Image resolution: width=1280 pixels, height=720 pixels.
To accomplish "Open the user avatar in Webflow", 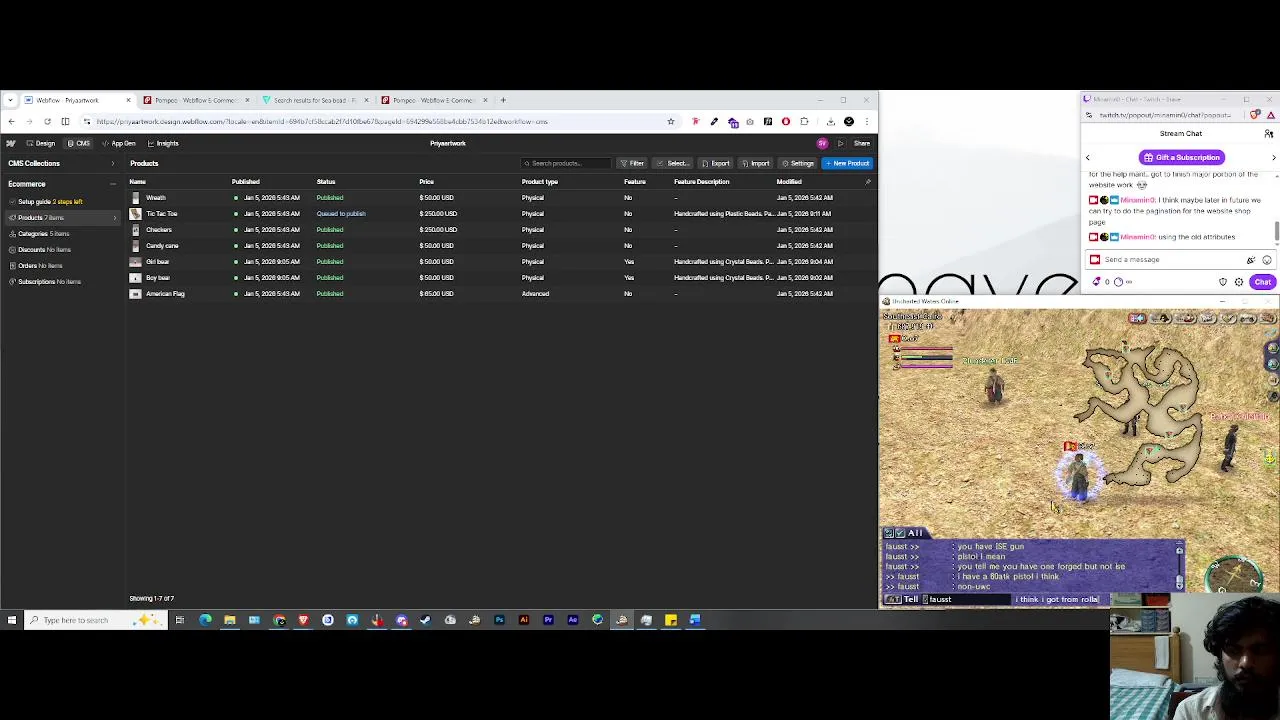I will point(822,143).
